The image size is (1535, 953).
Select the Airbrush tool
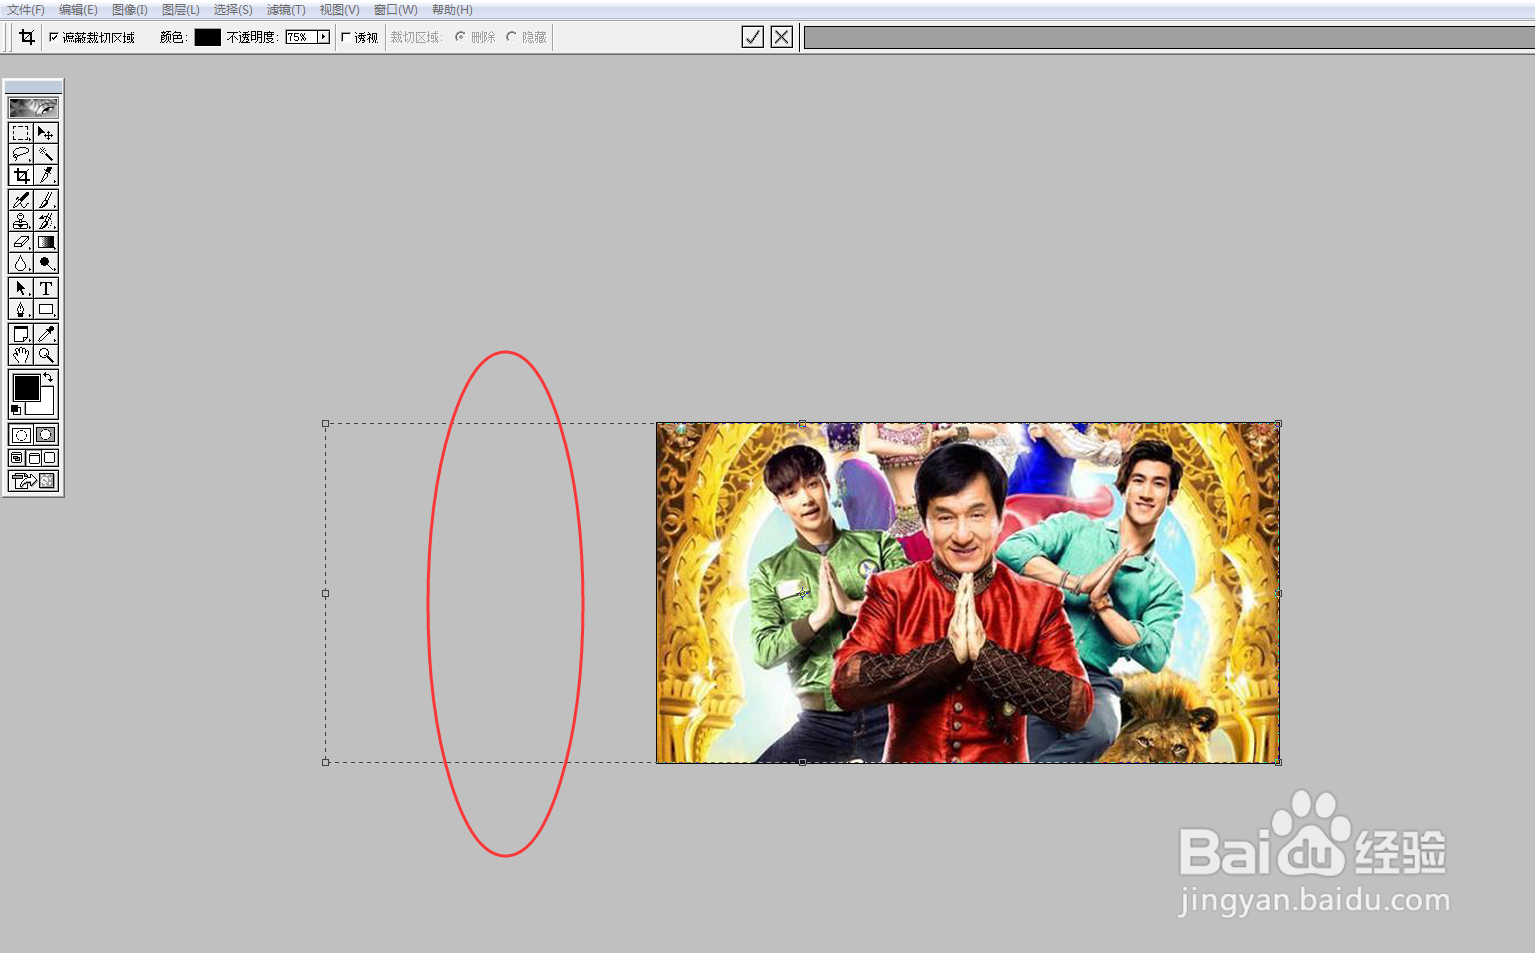[x=21, y=200]
